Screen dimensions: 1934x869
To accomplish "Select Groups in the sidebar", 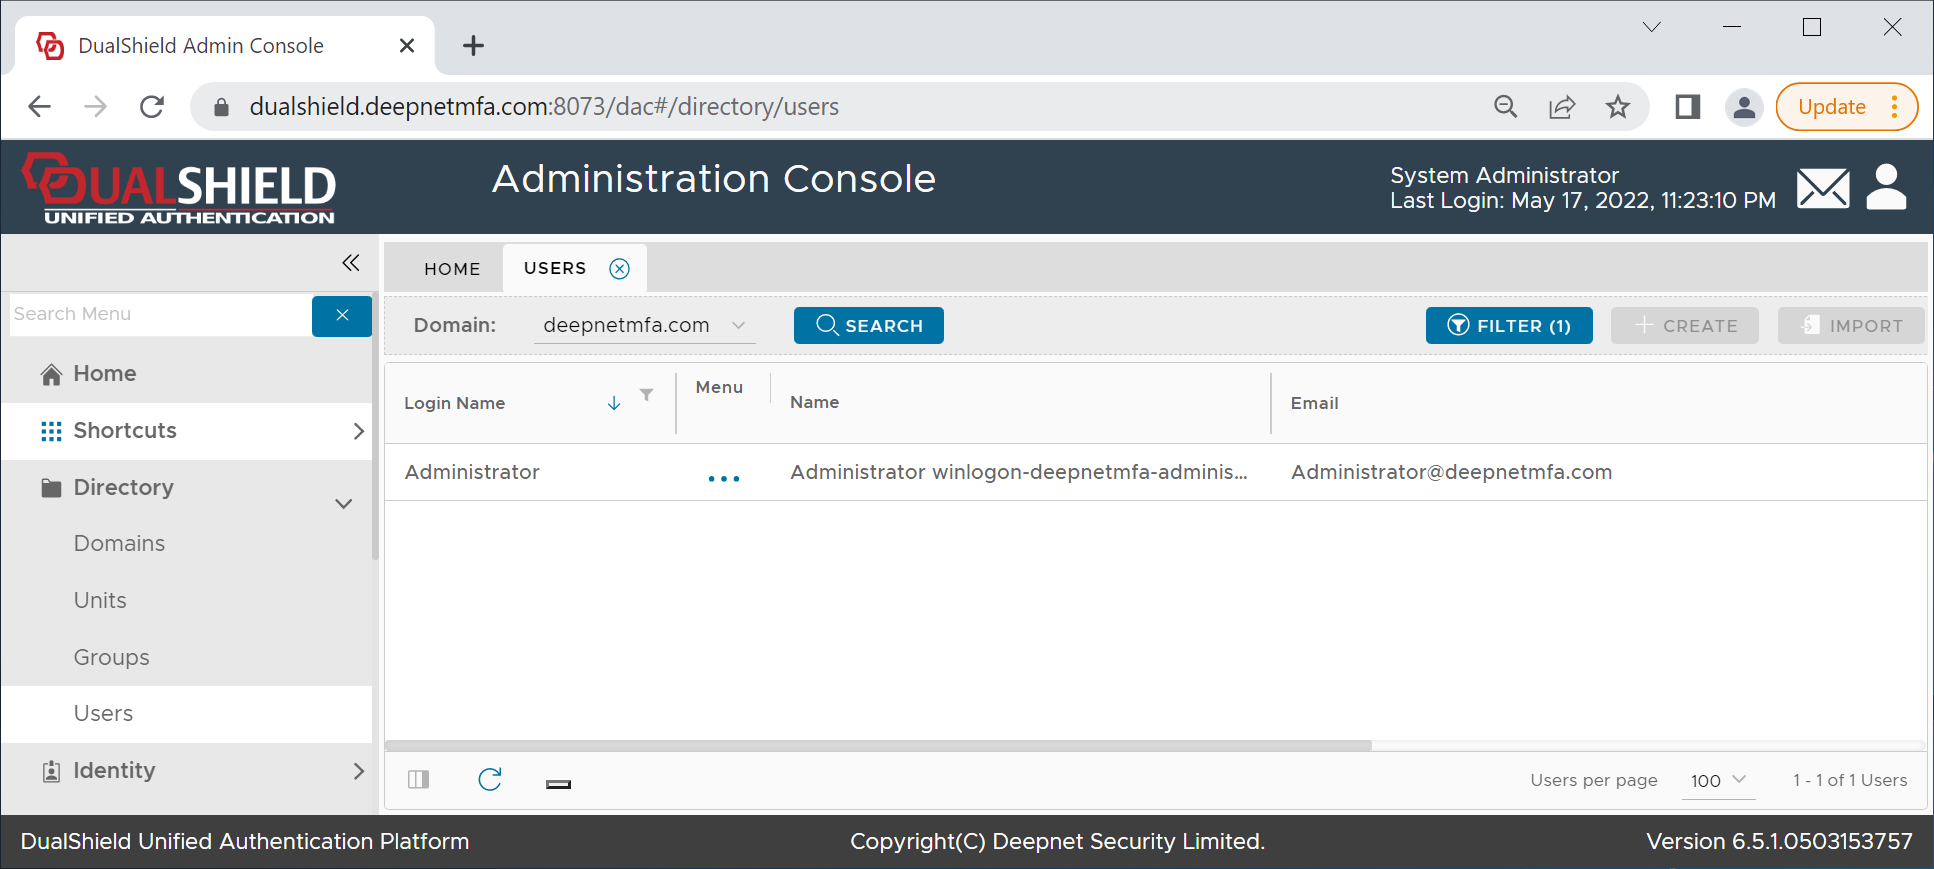I will point(111,657).
